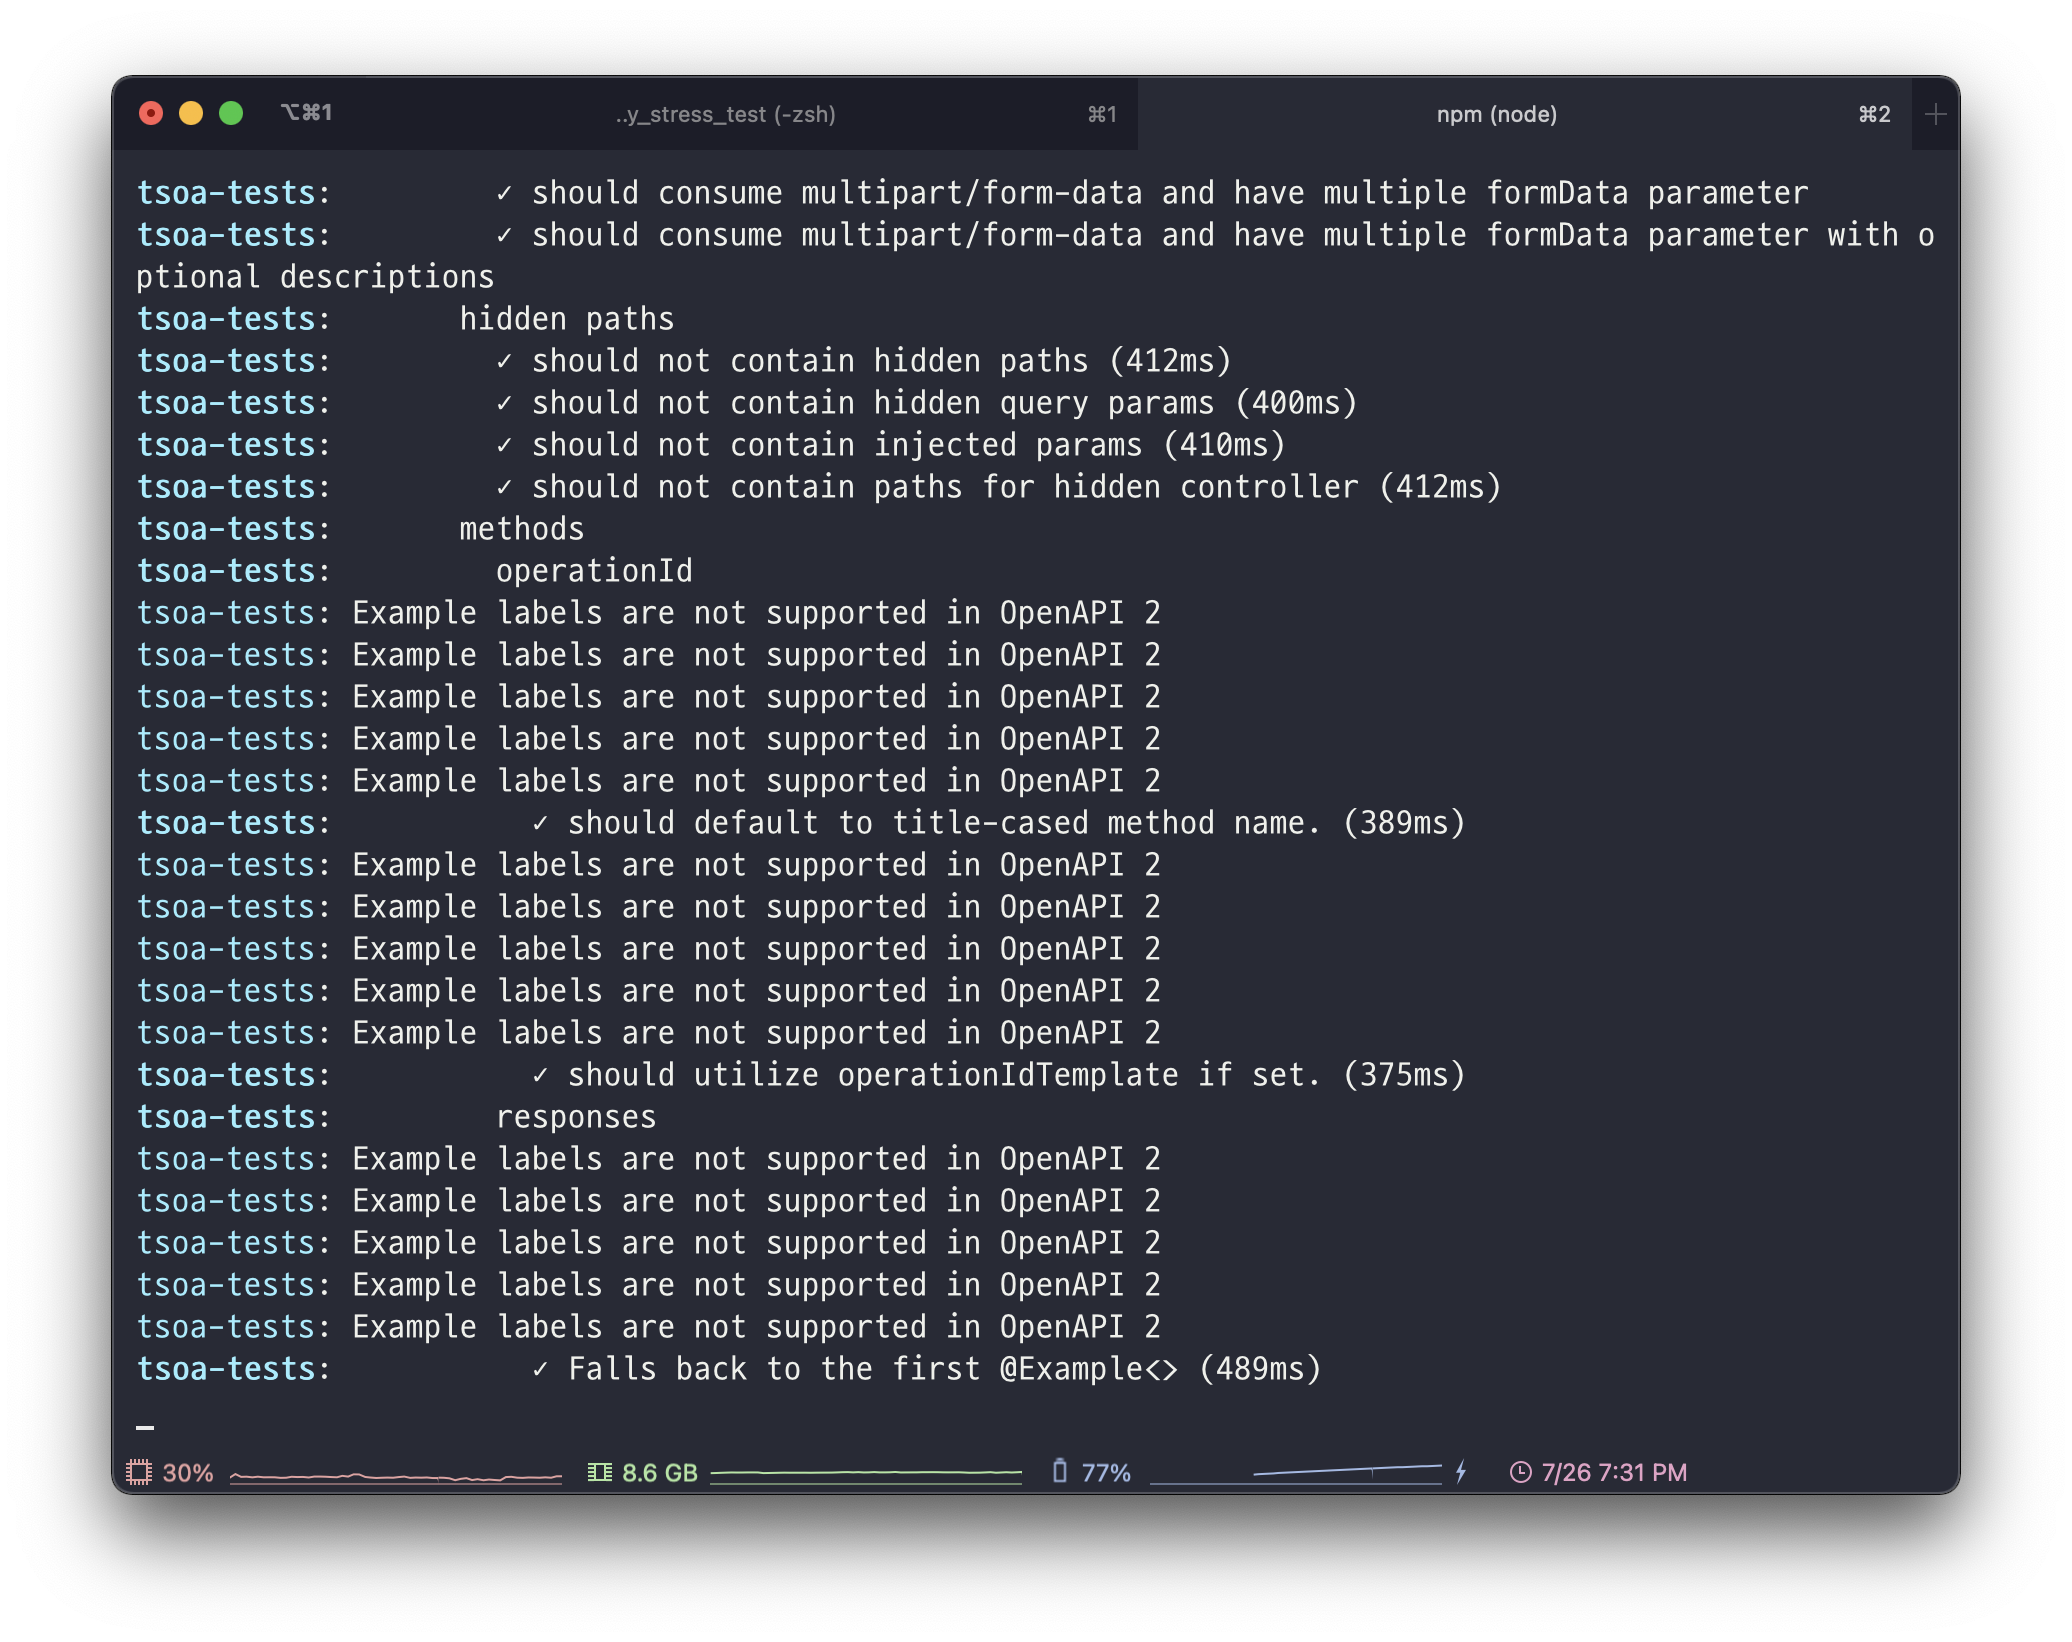Click the green memory usage graph
2072x1642 pixels.
click(x=865, y=1473)
